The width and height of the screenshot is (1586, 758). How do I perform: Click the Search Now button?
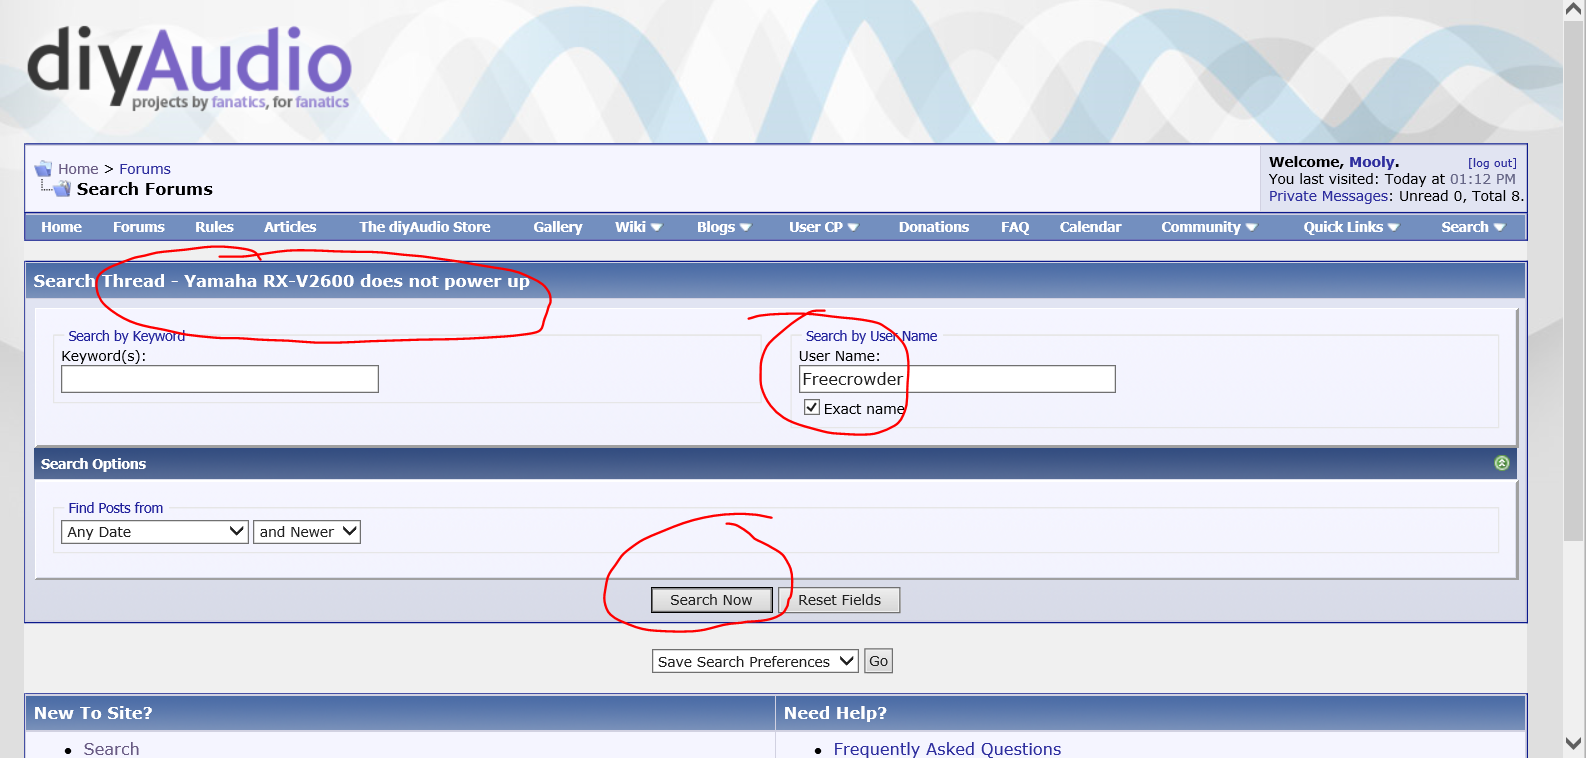(x=711, y=600)
